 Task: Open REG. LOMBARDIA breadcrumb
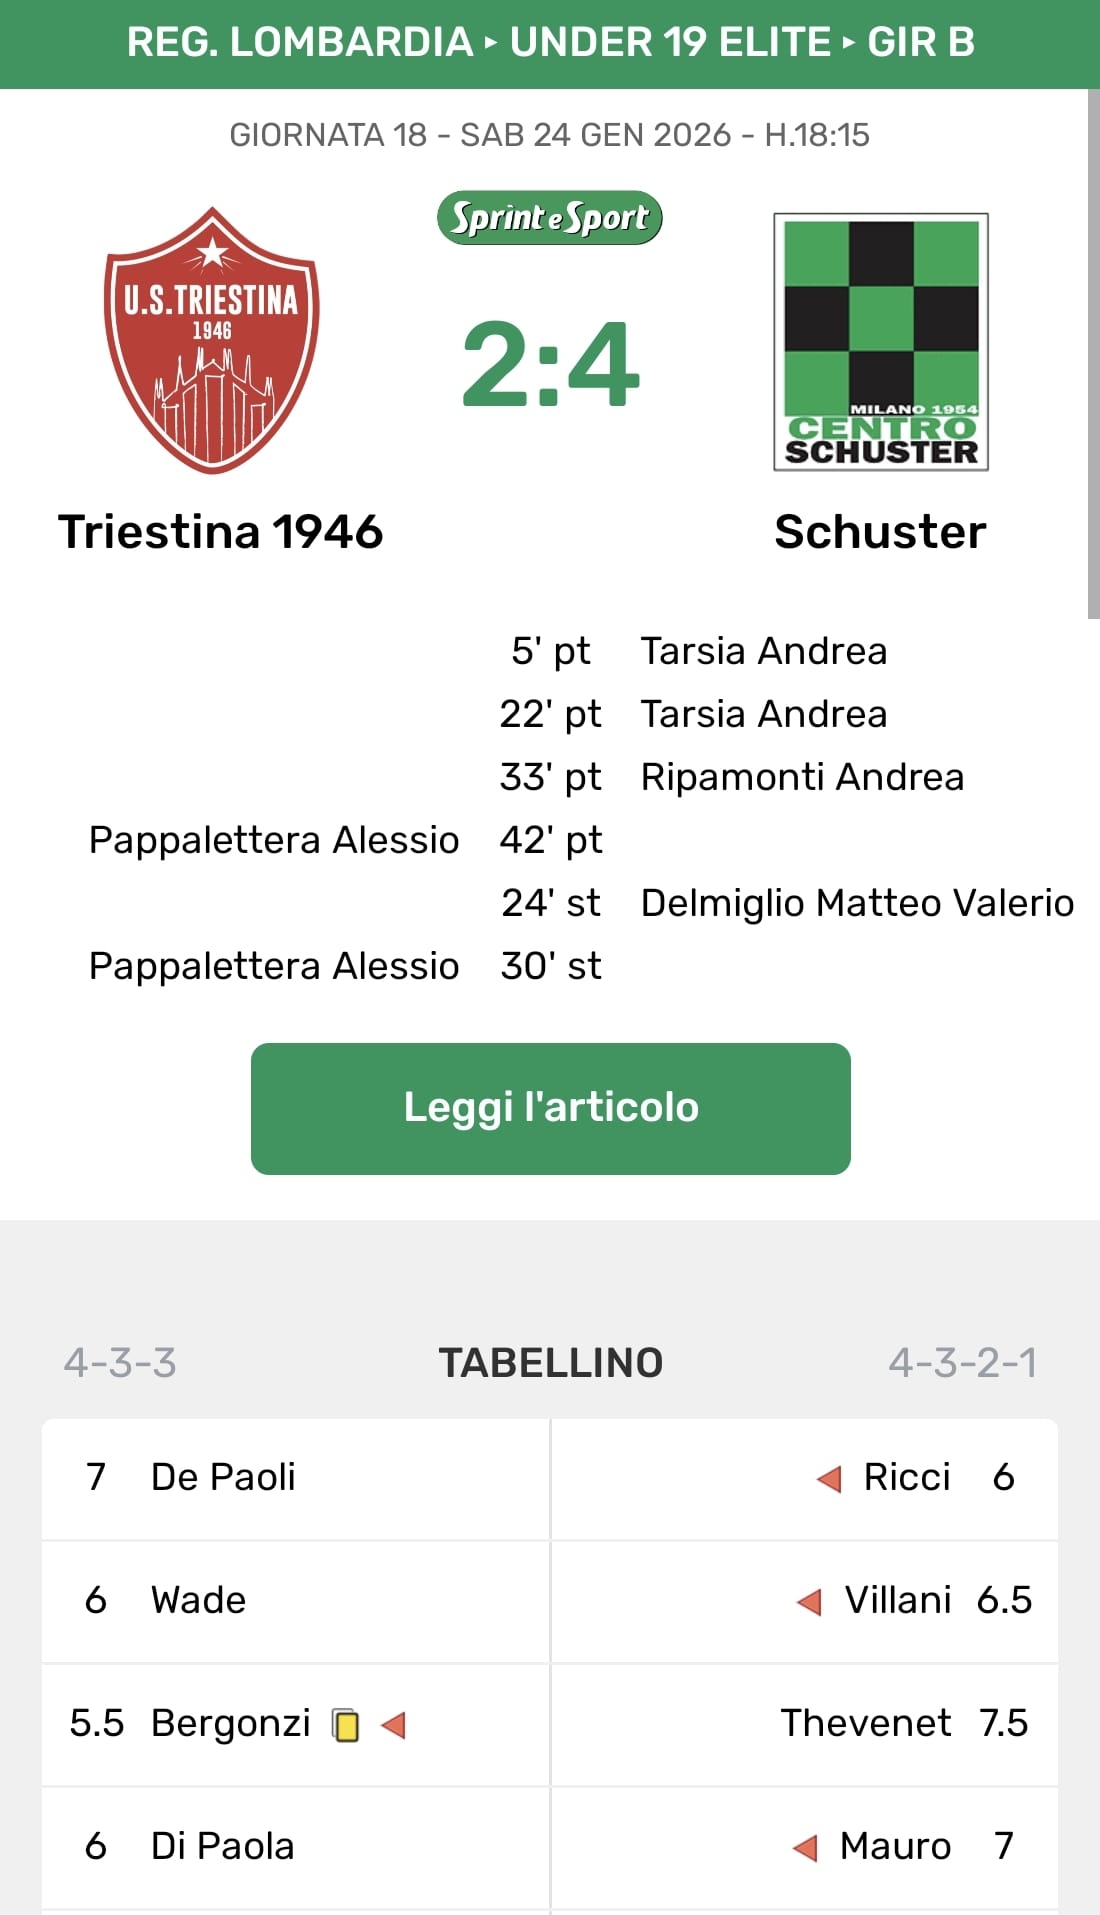(x=299, y=42)
